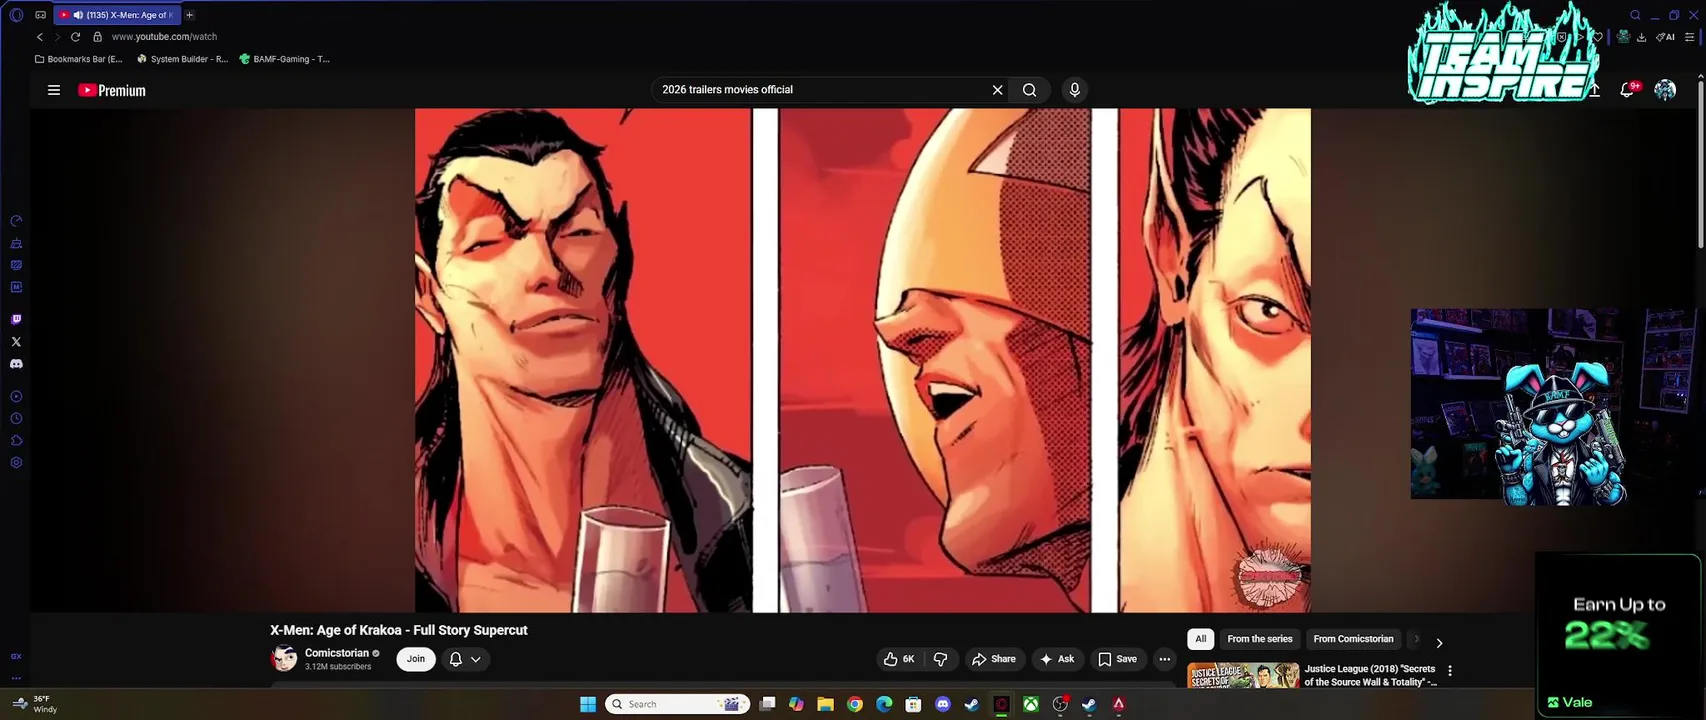Open YouTube guide hamburger menu

click(x=54, y=90)
